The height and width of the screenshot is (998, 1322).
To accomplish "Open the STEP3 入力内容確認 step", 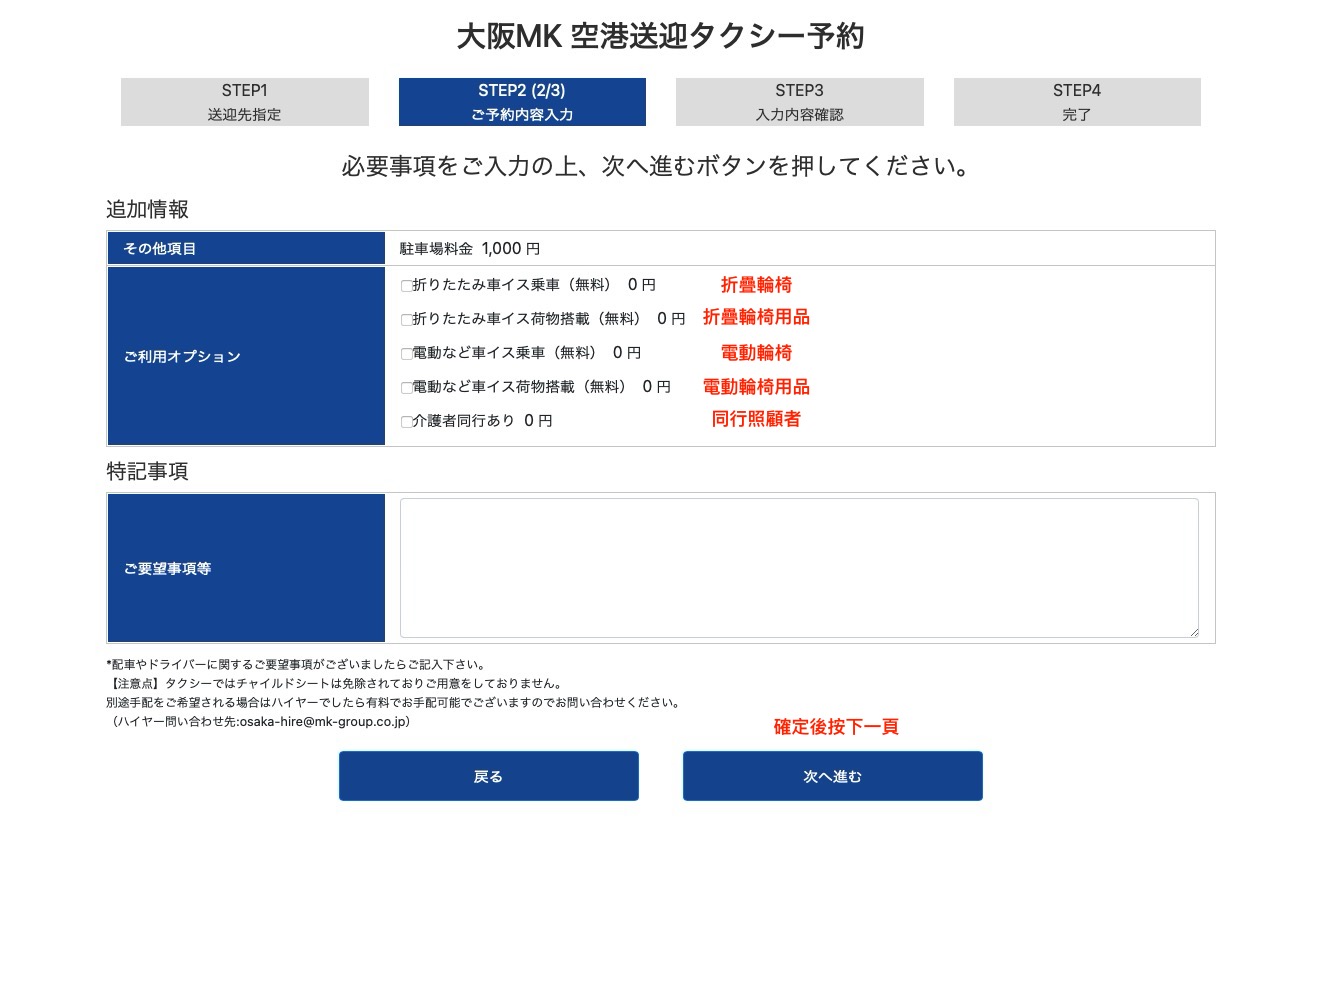I will point(799,102).
